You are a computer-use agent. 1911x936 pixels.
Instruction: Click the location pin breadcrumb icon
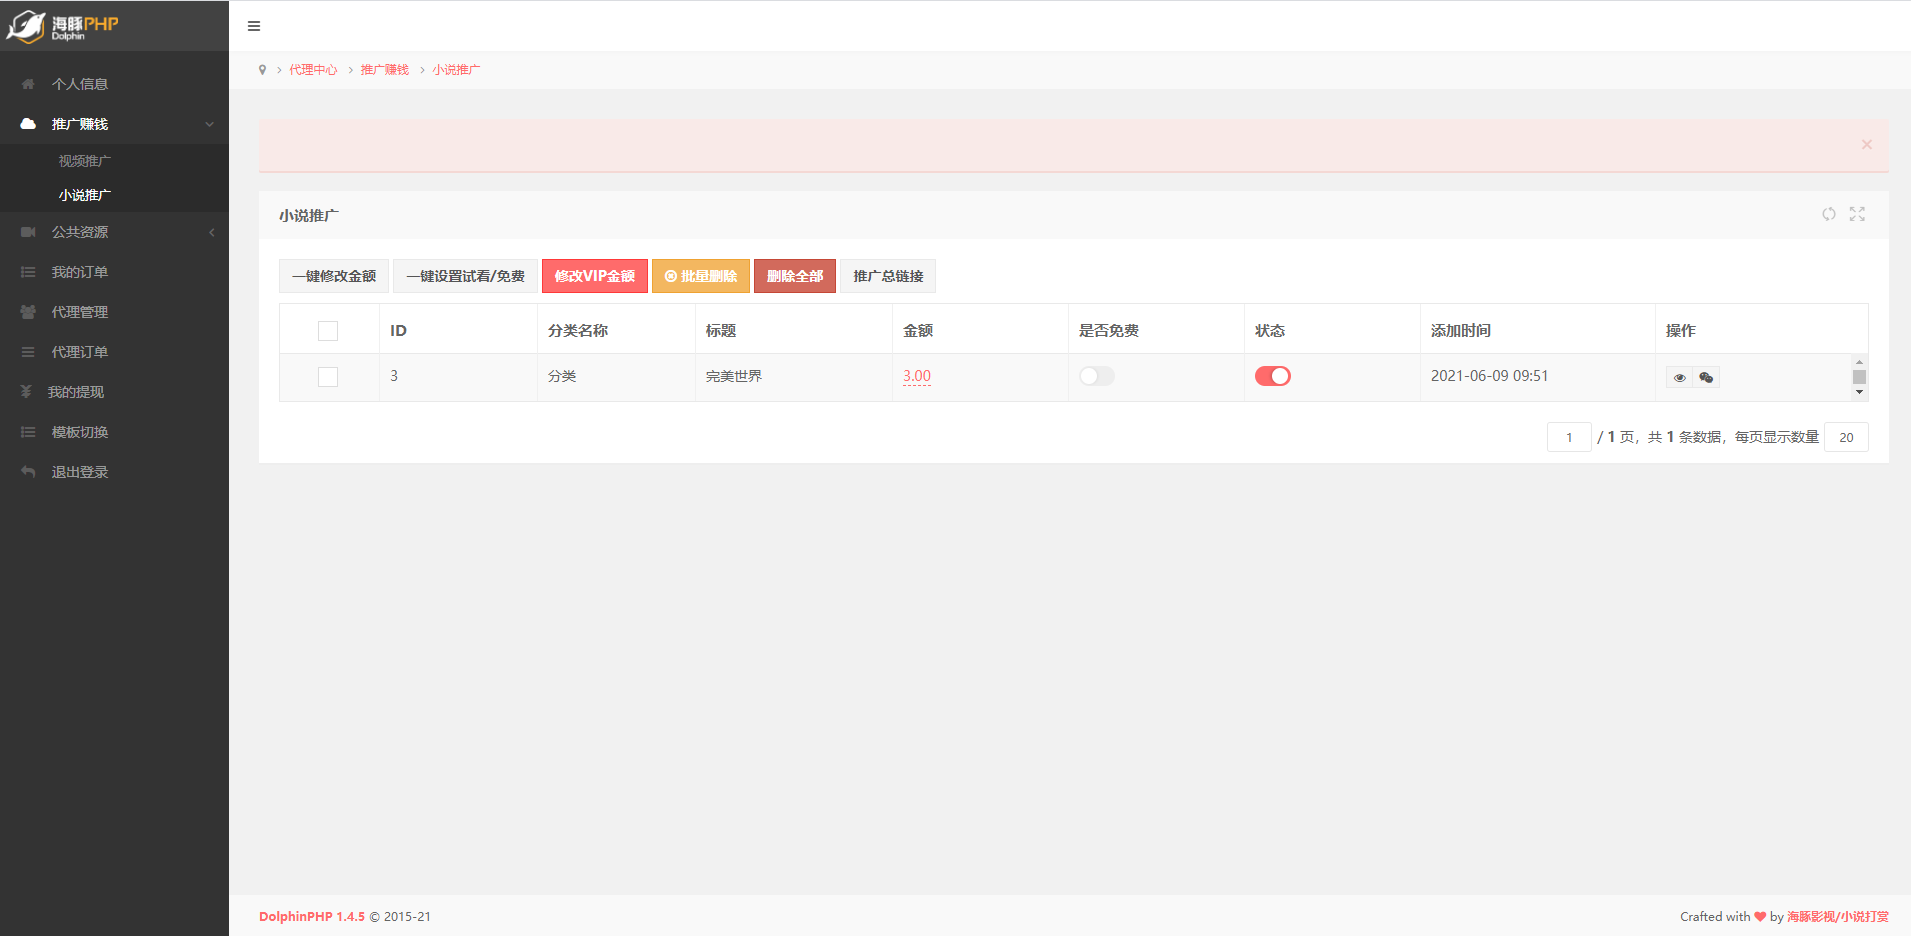263,70
